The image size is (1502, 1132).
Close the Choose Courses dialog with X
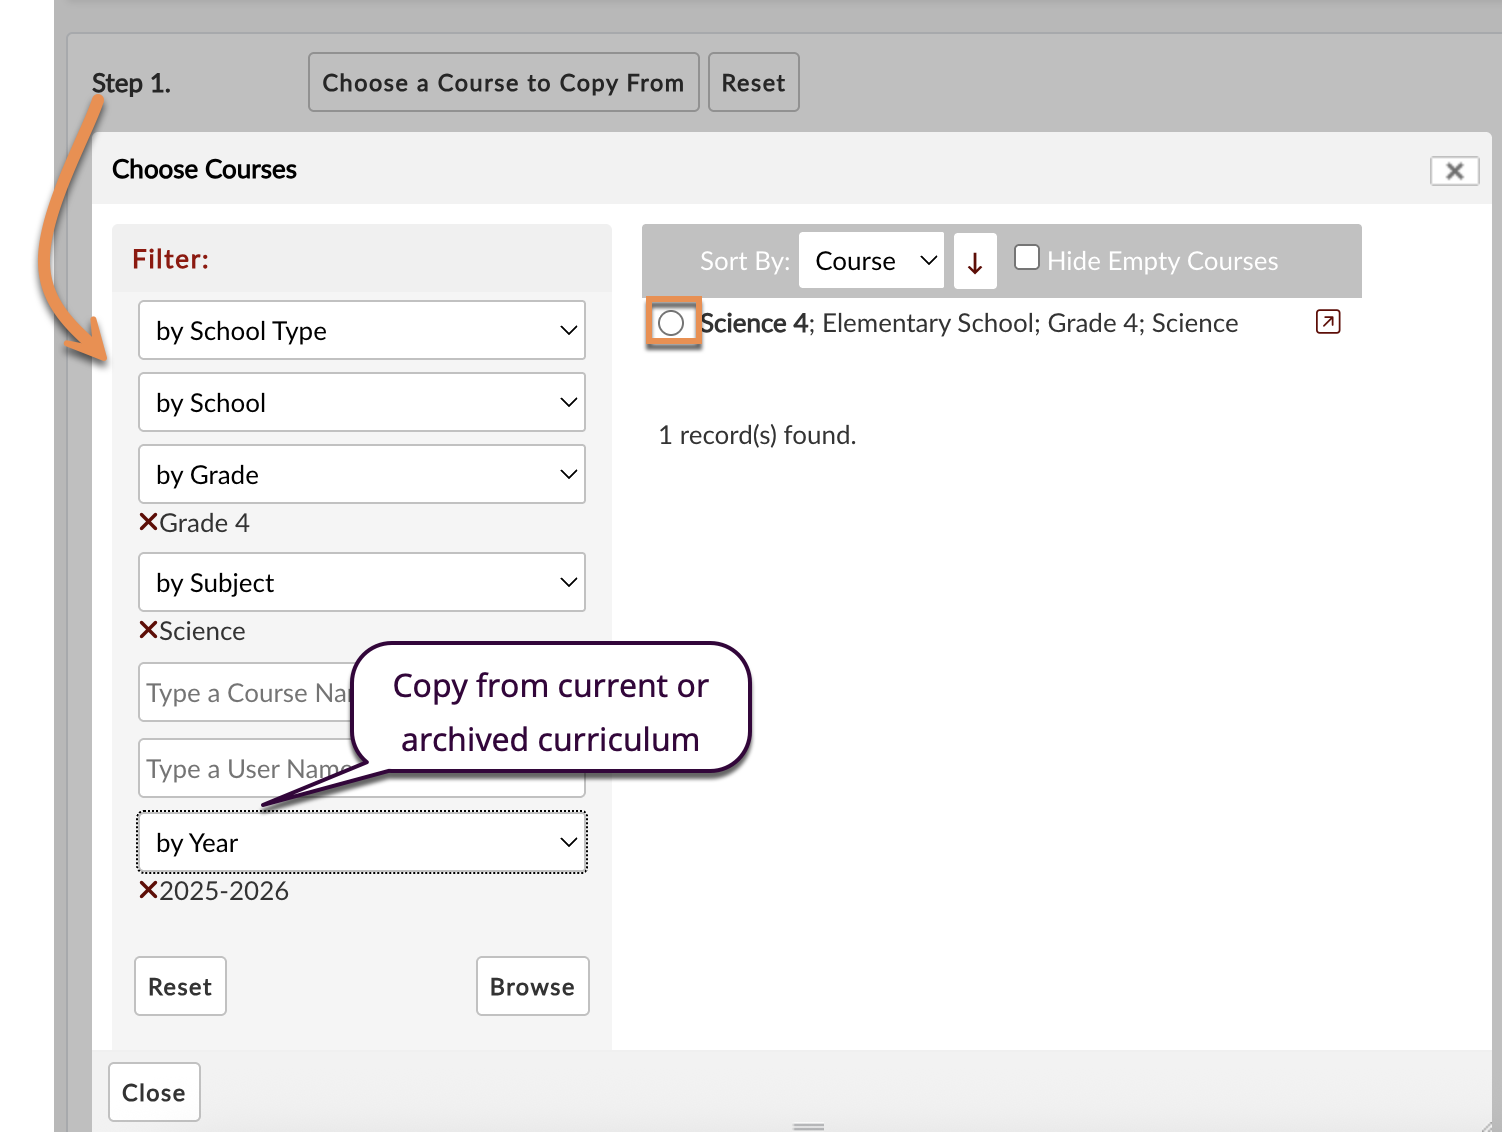[1454, 171]
